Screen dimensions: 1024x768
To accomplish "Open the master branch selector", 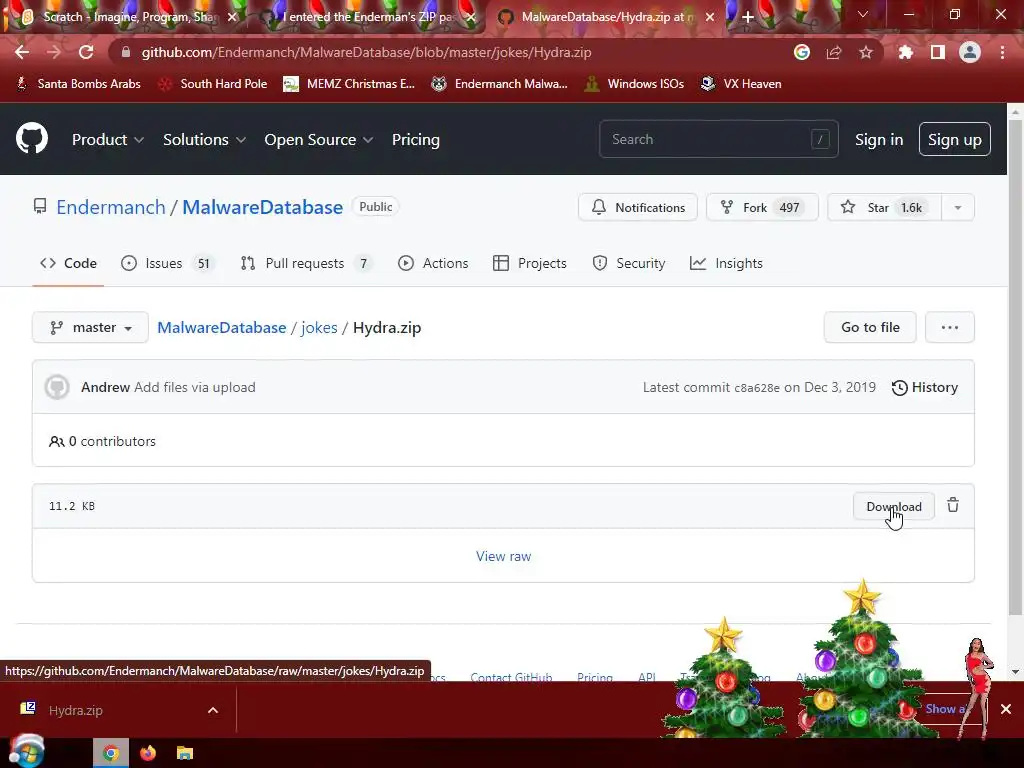I will tap(90, 327).
